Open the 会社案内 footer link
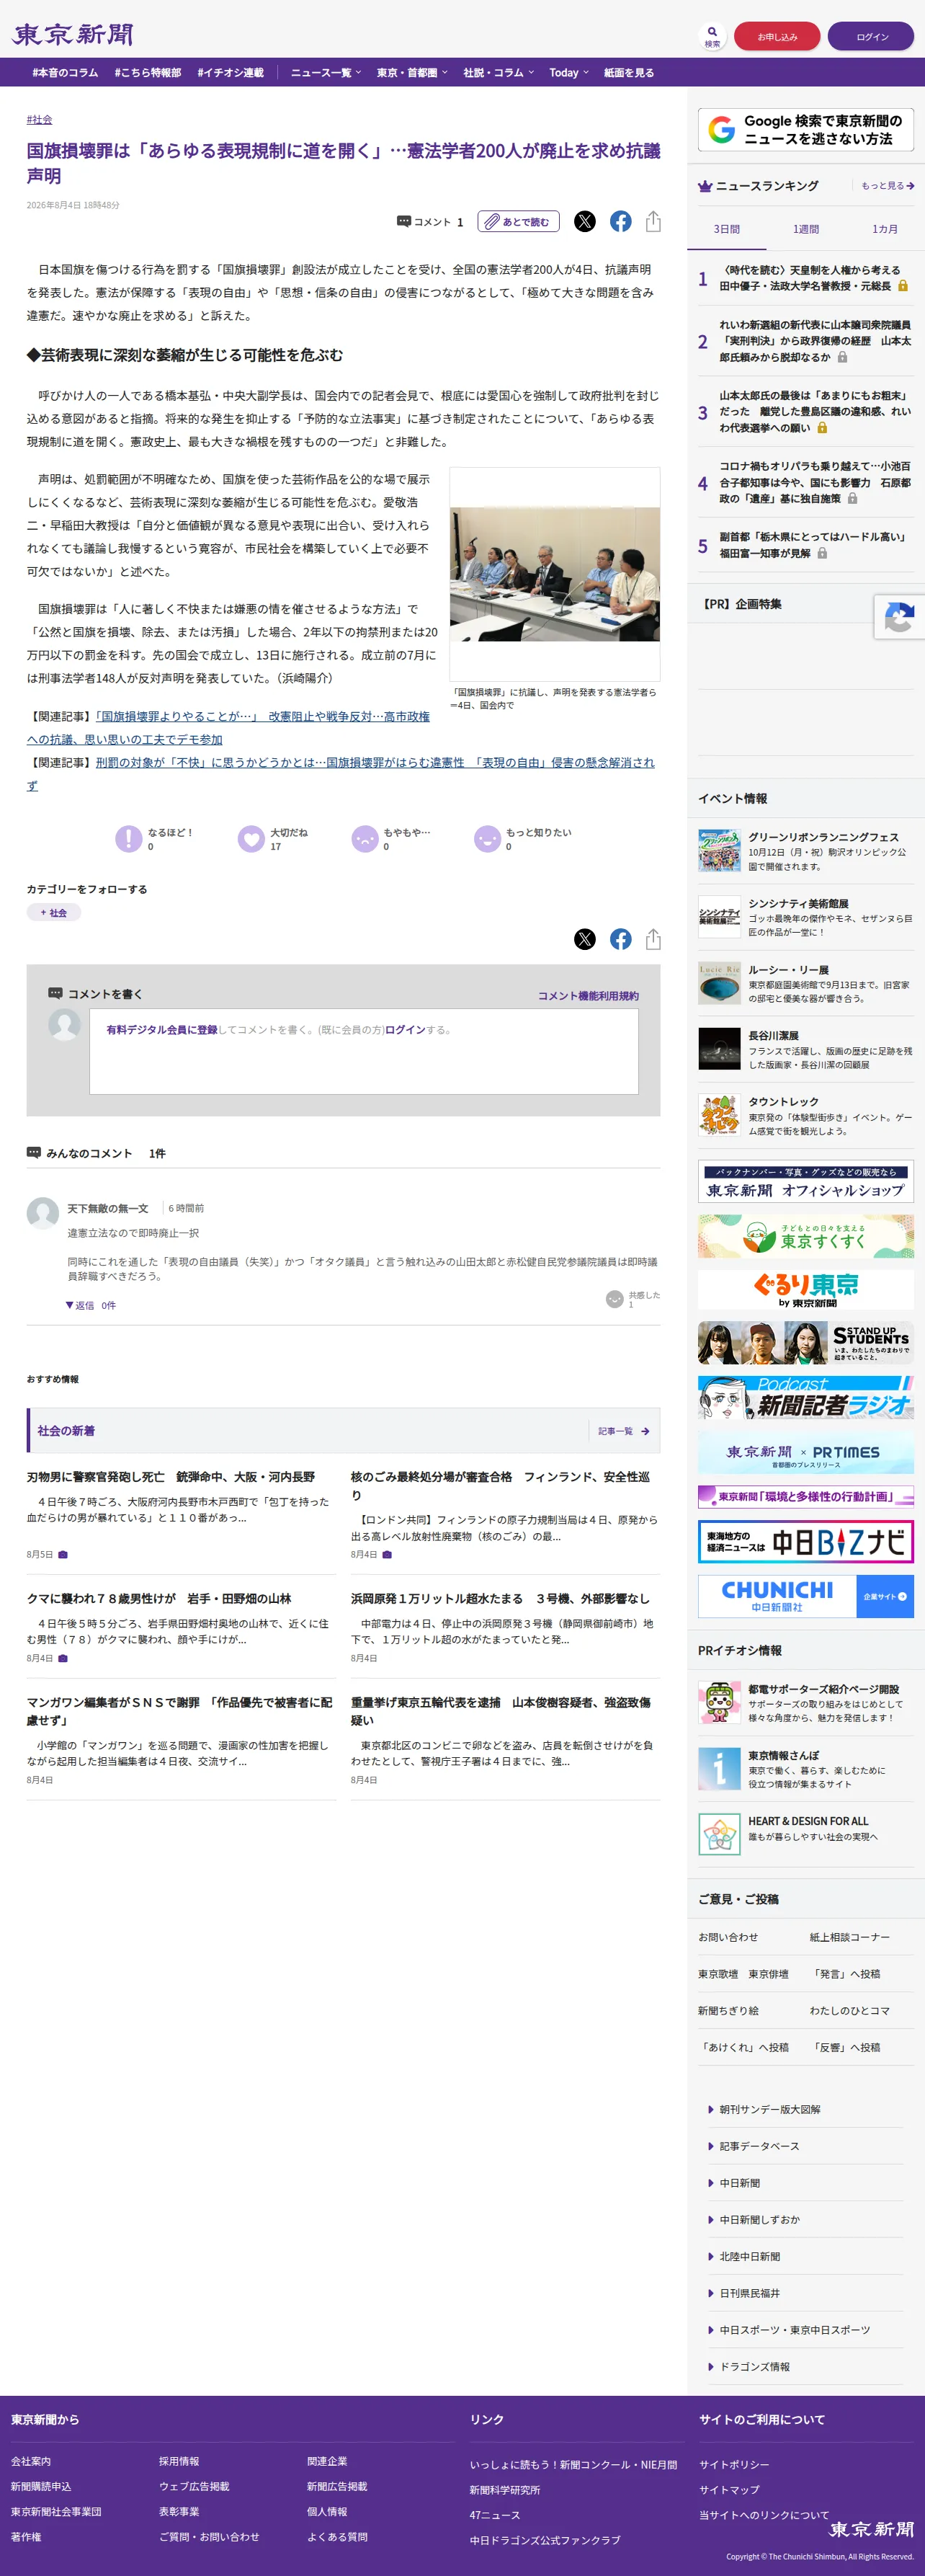The width and height of the screenshot is (925, 2576). click(31, 2460)
